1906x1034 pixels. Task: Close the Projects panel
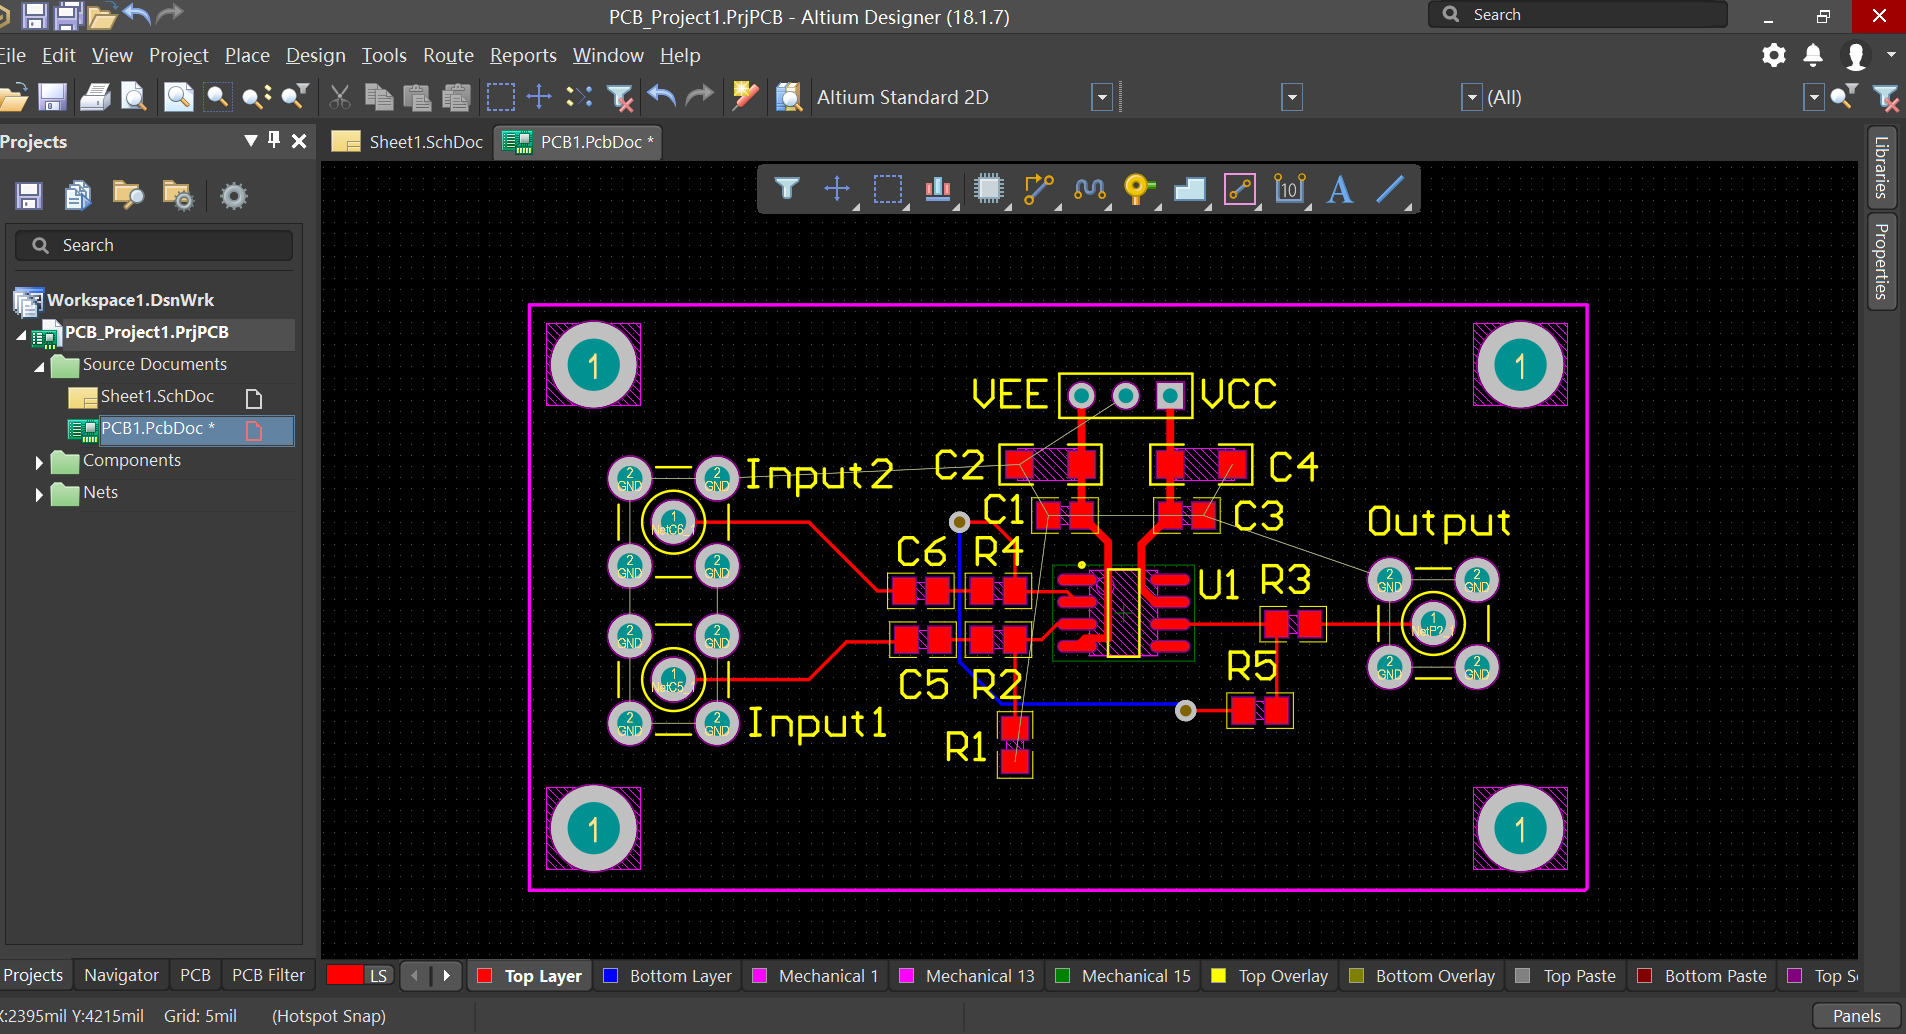click(x=299, y=141)
